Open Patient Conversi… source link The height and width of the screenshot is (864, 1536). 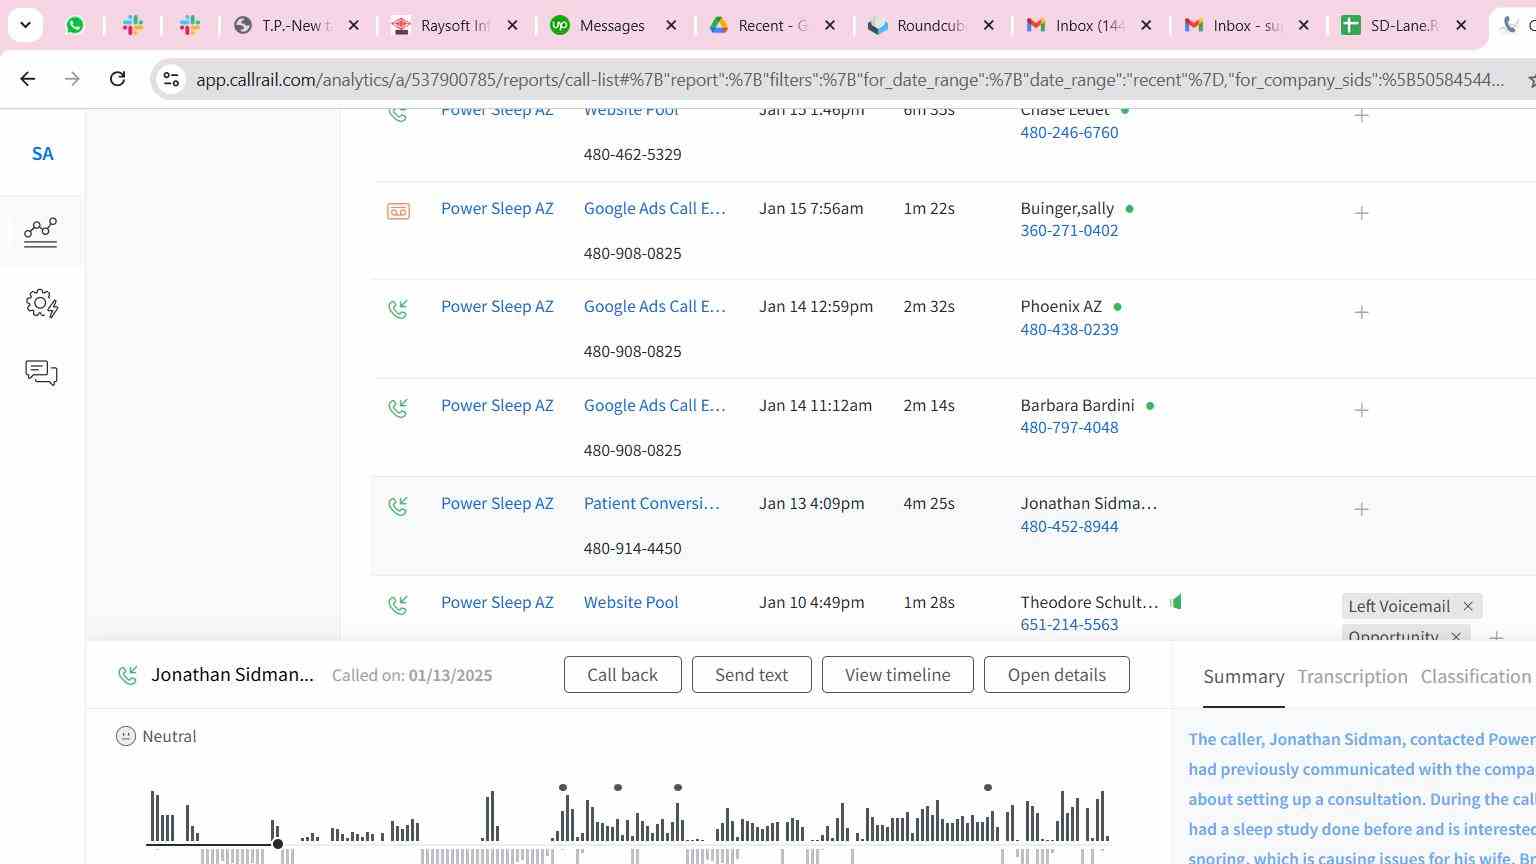point(652,503)
